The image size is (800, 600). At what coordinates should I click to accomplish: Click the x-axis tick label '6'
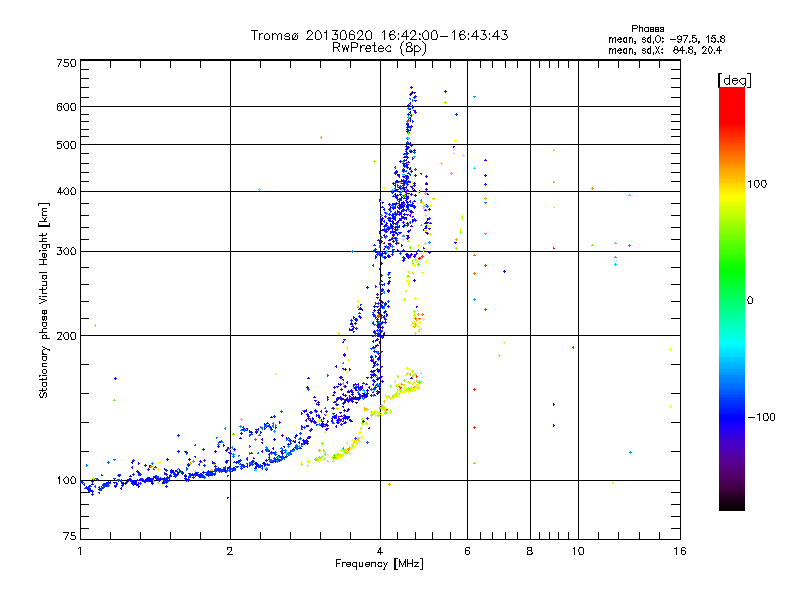coord(467,551)
